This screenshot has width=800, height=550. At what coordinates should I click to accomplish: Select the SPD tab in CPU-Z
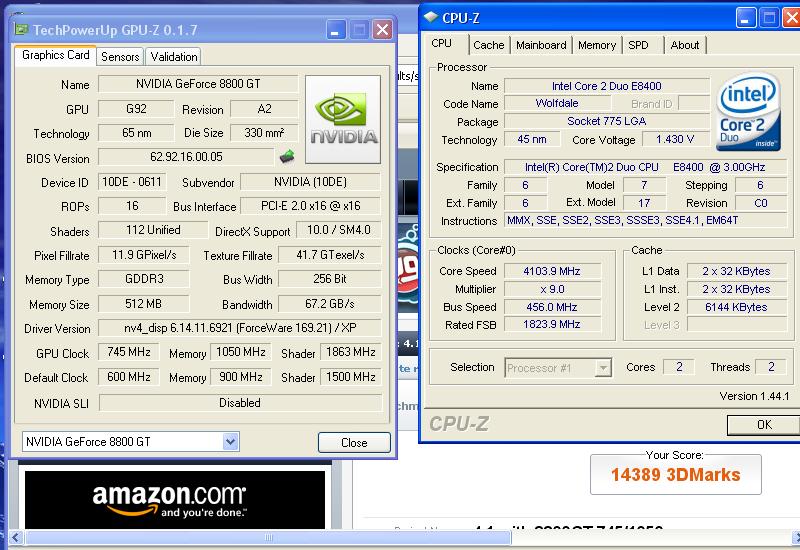coord(638,45)
